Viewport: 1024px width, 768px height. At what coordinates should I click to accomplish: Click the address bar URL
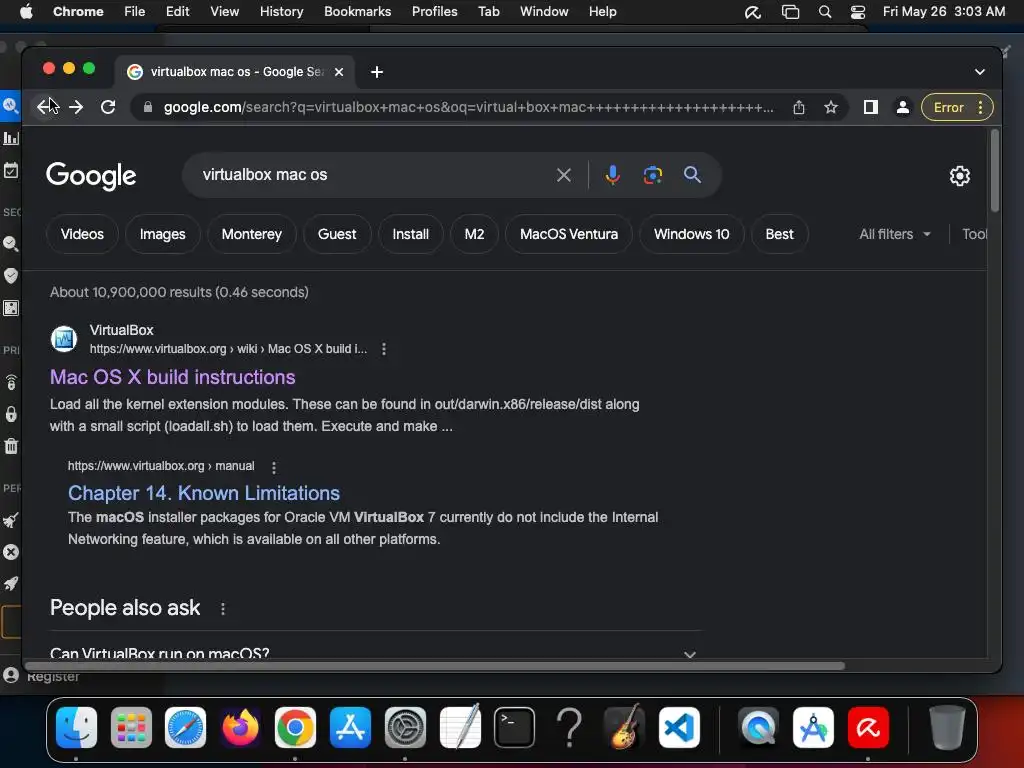pos(468,107)
